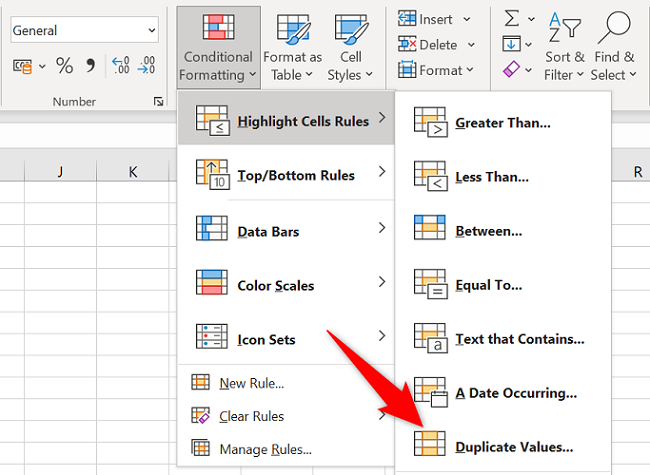
Task: Expand the Clear dropdown arrow
Action: [x=529, y=70]
